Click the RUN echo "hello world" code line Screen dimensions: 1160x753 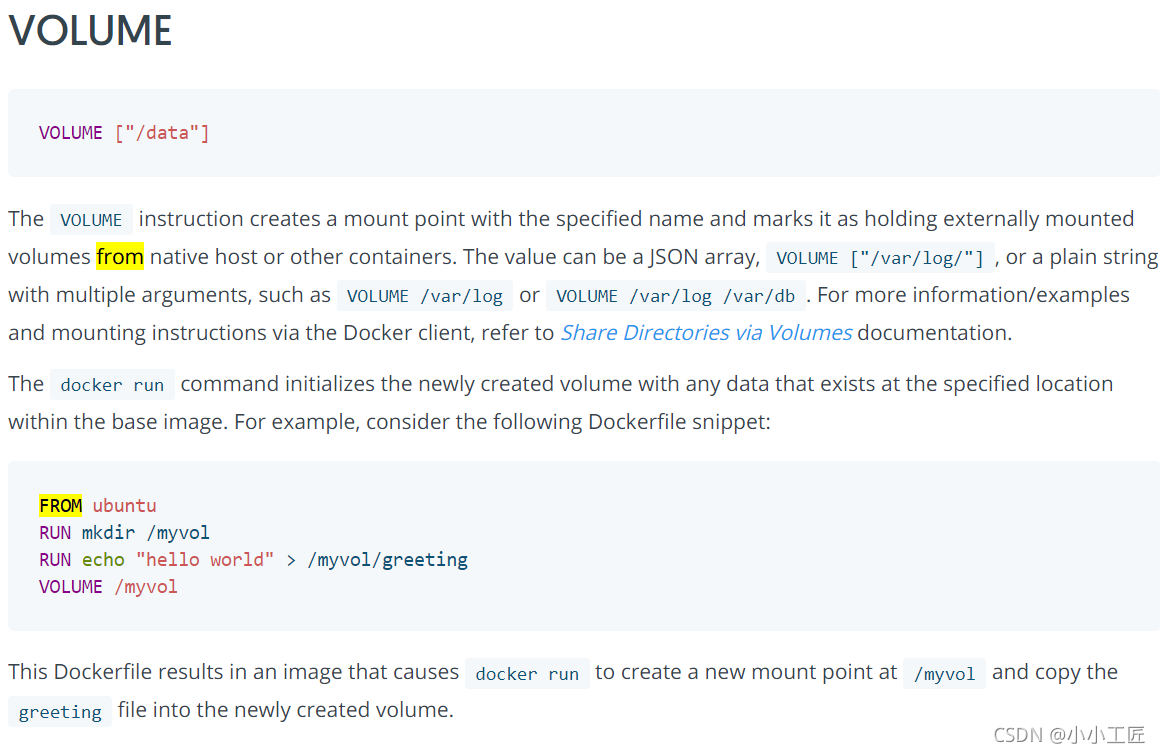(x=254, y=560)
